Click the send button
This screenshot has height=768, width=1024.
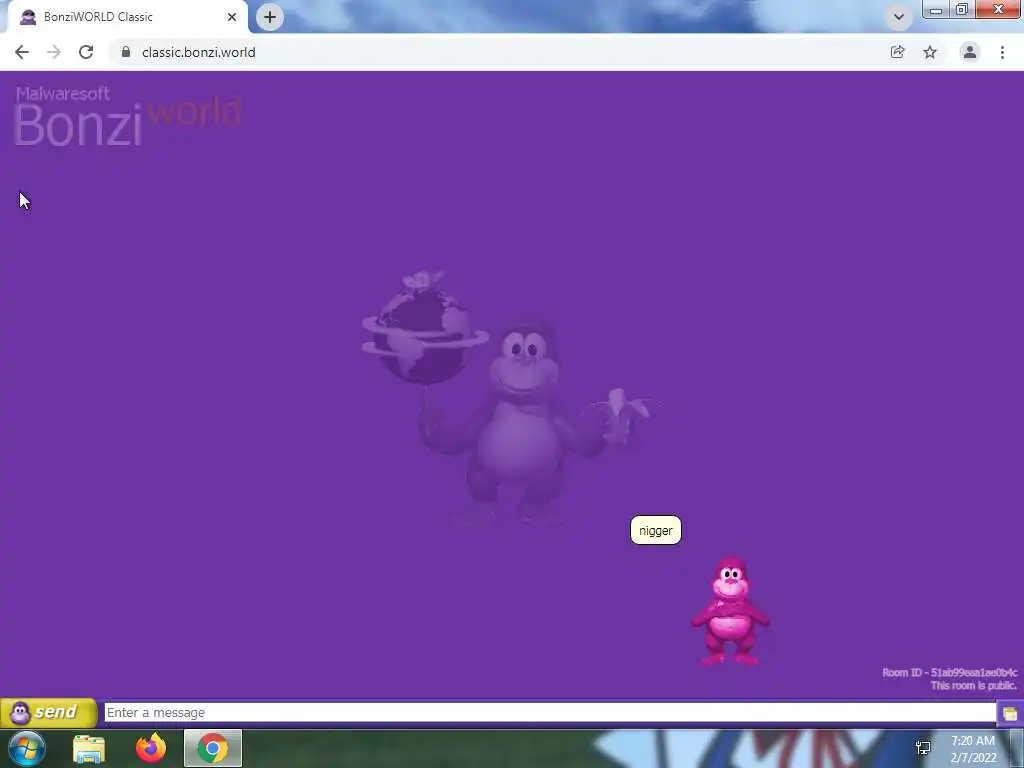[49, 712]
